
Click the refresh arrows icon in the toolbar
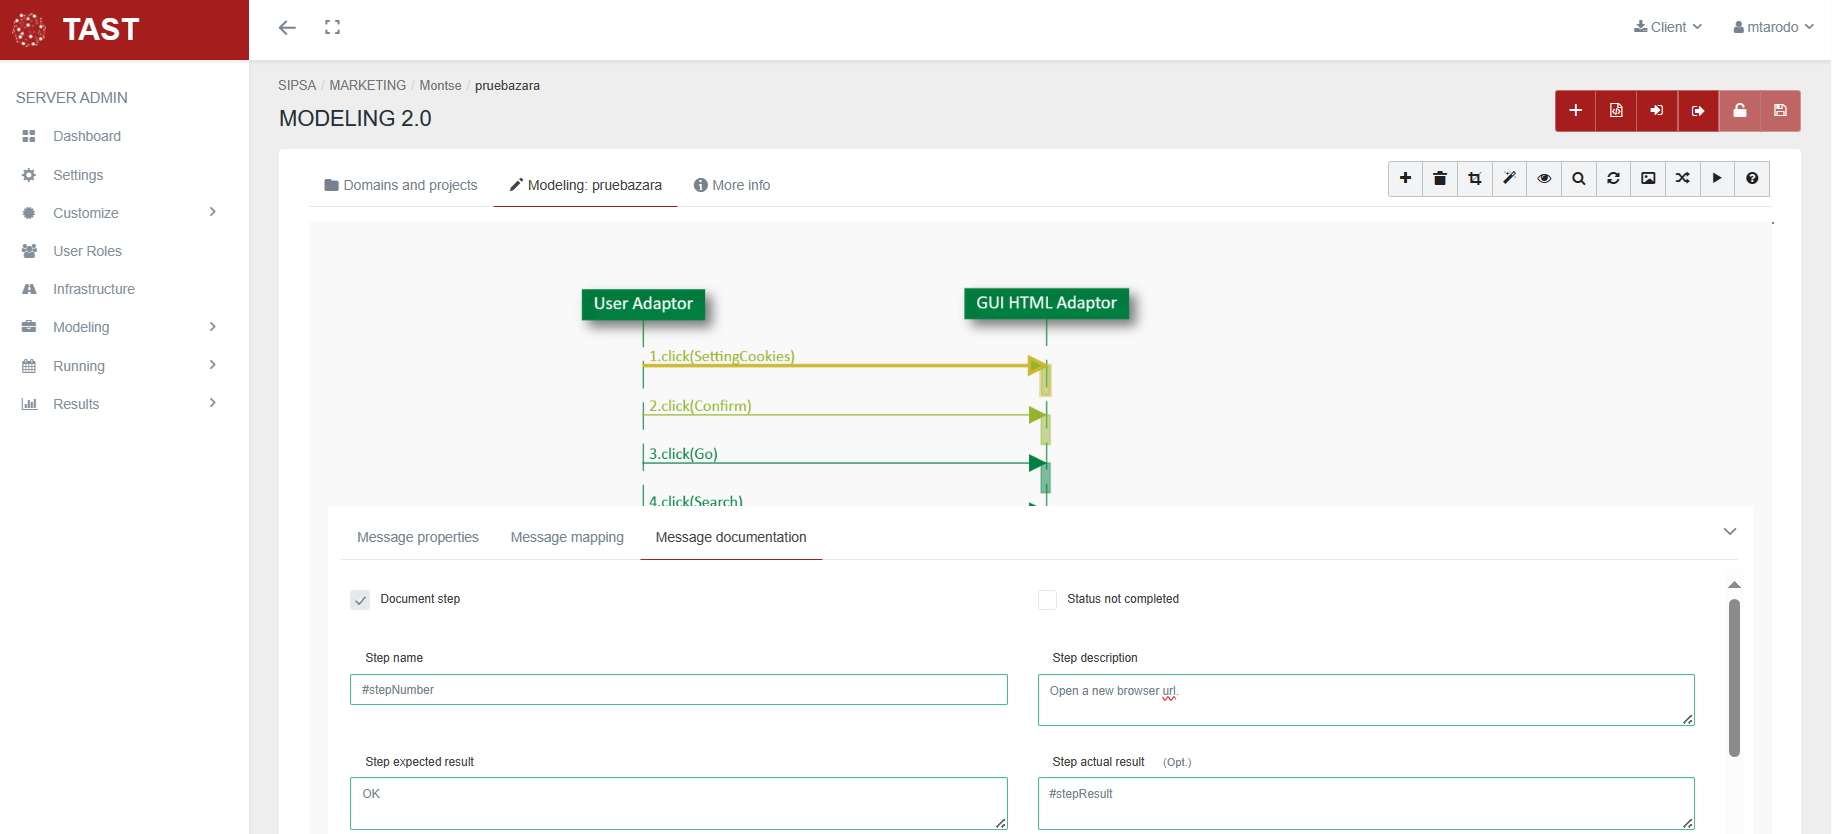(x=1614, y=179)
